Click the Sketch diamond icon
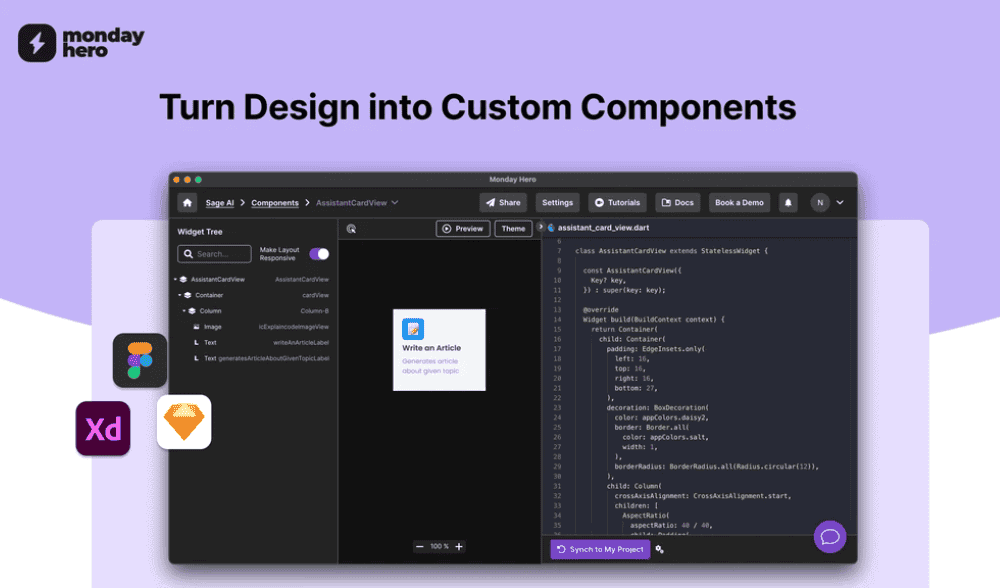 184,422
